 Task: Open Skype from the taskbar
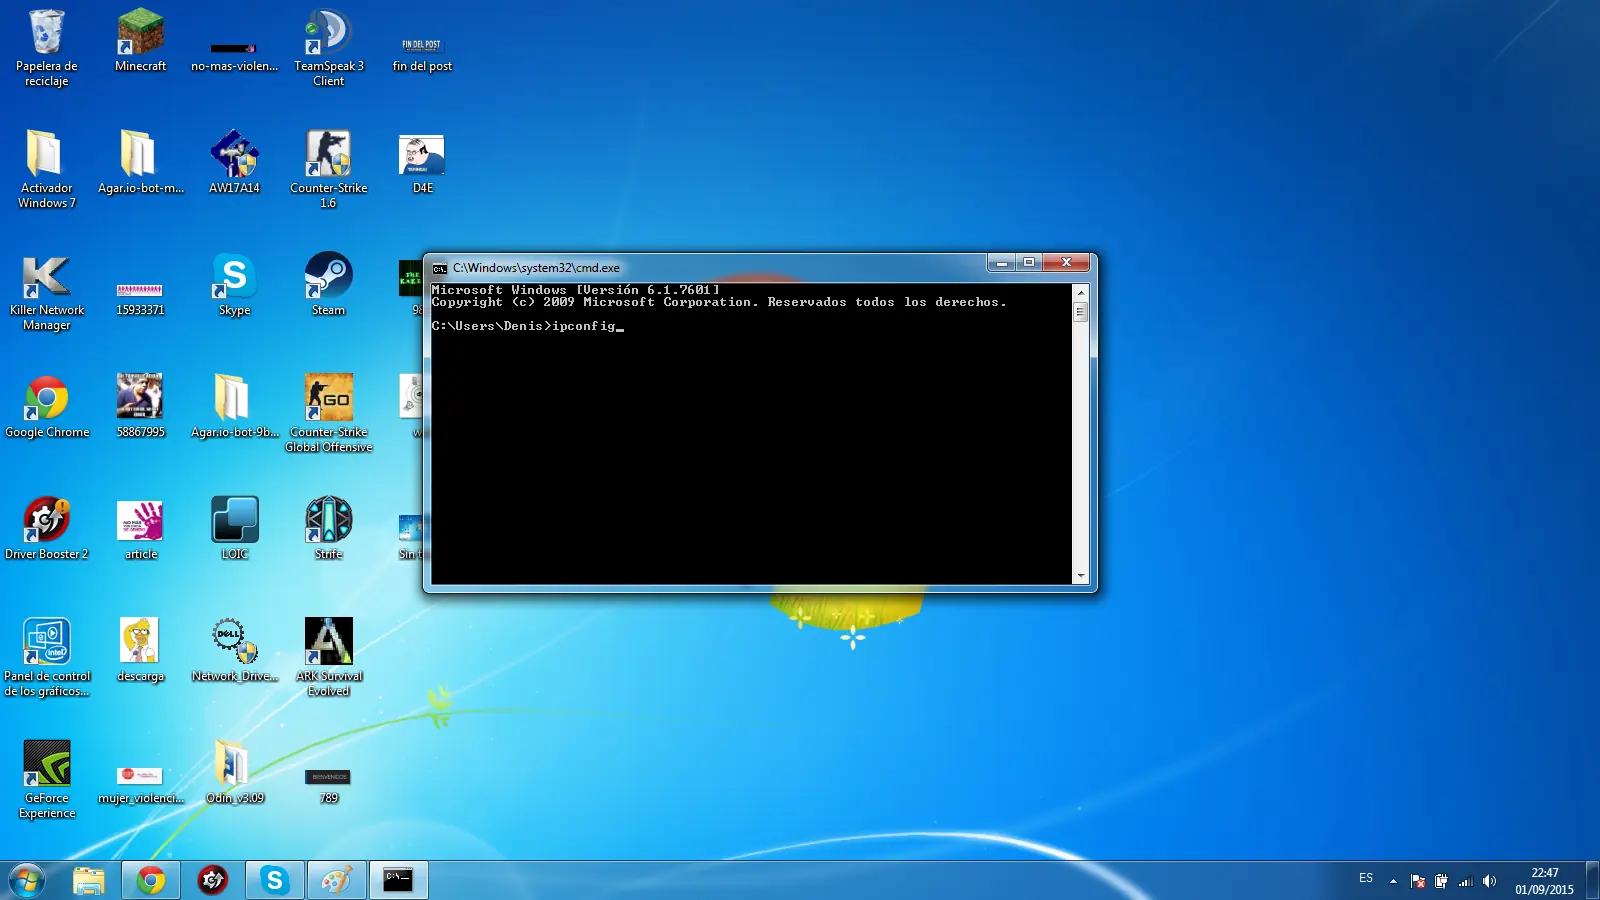point(274,880)
